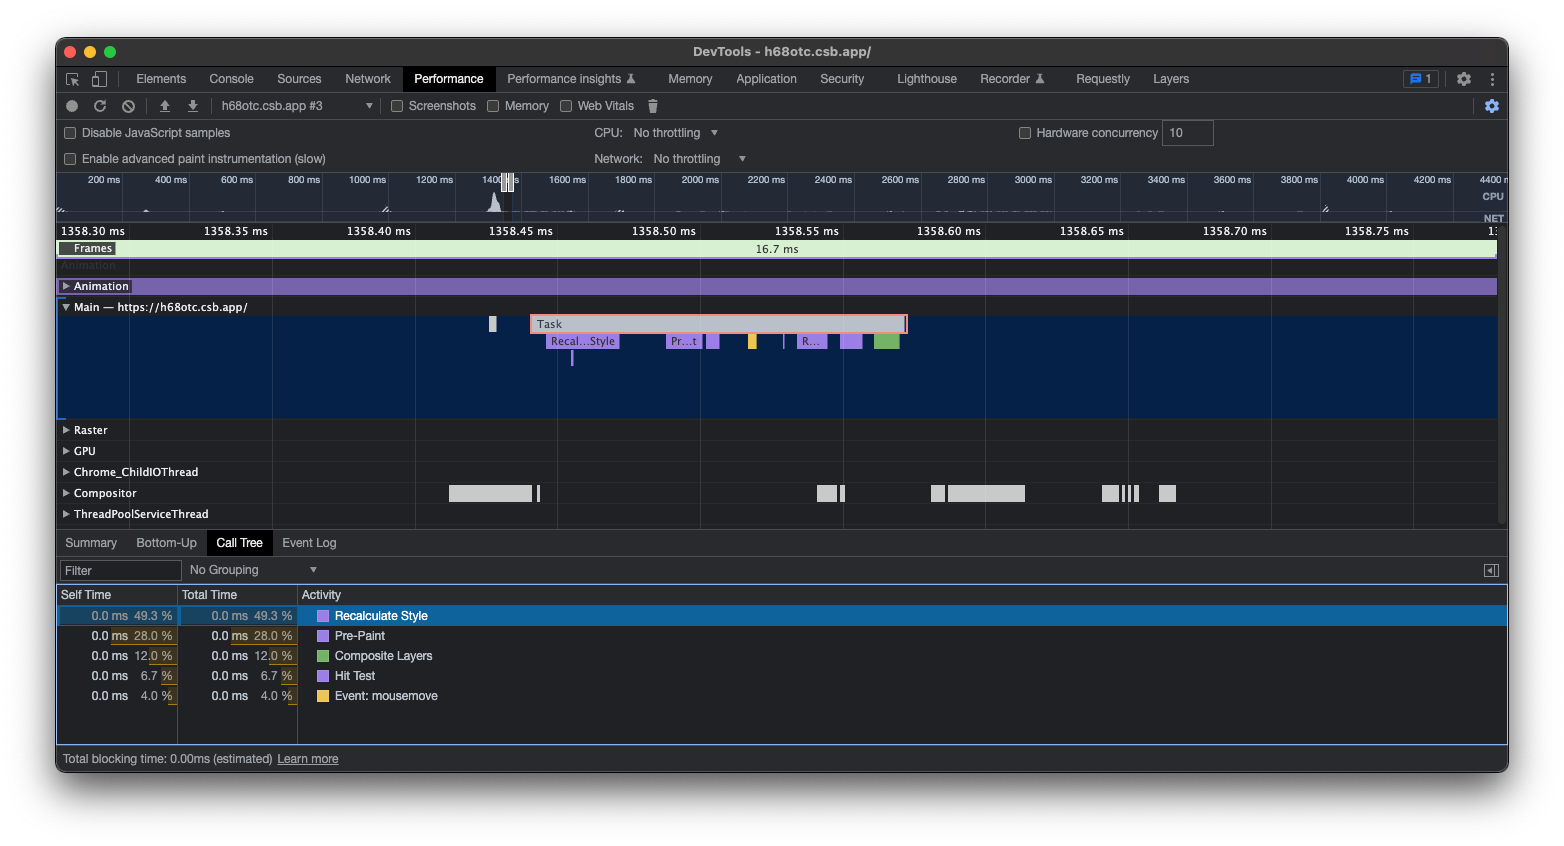
Task: Load a saved profile via upload icon
Action: (164, 105)
